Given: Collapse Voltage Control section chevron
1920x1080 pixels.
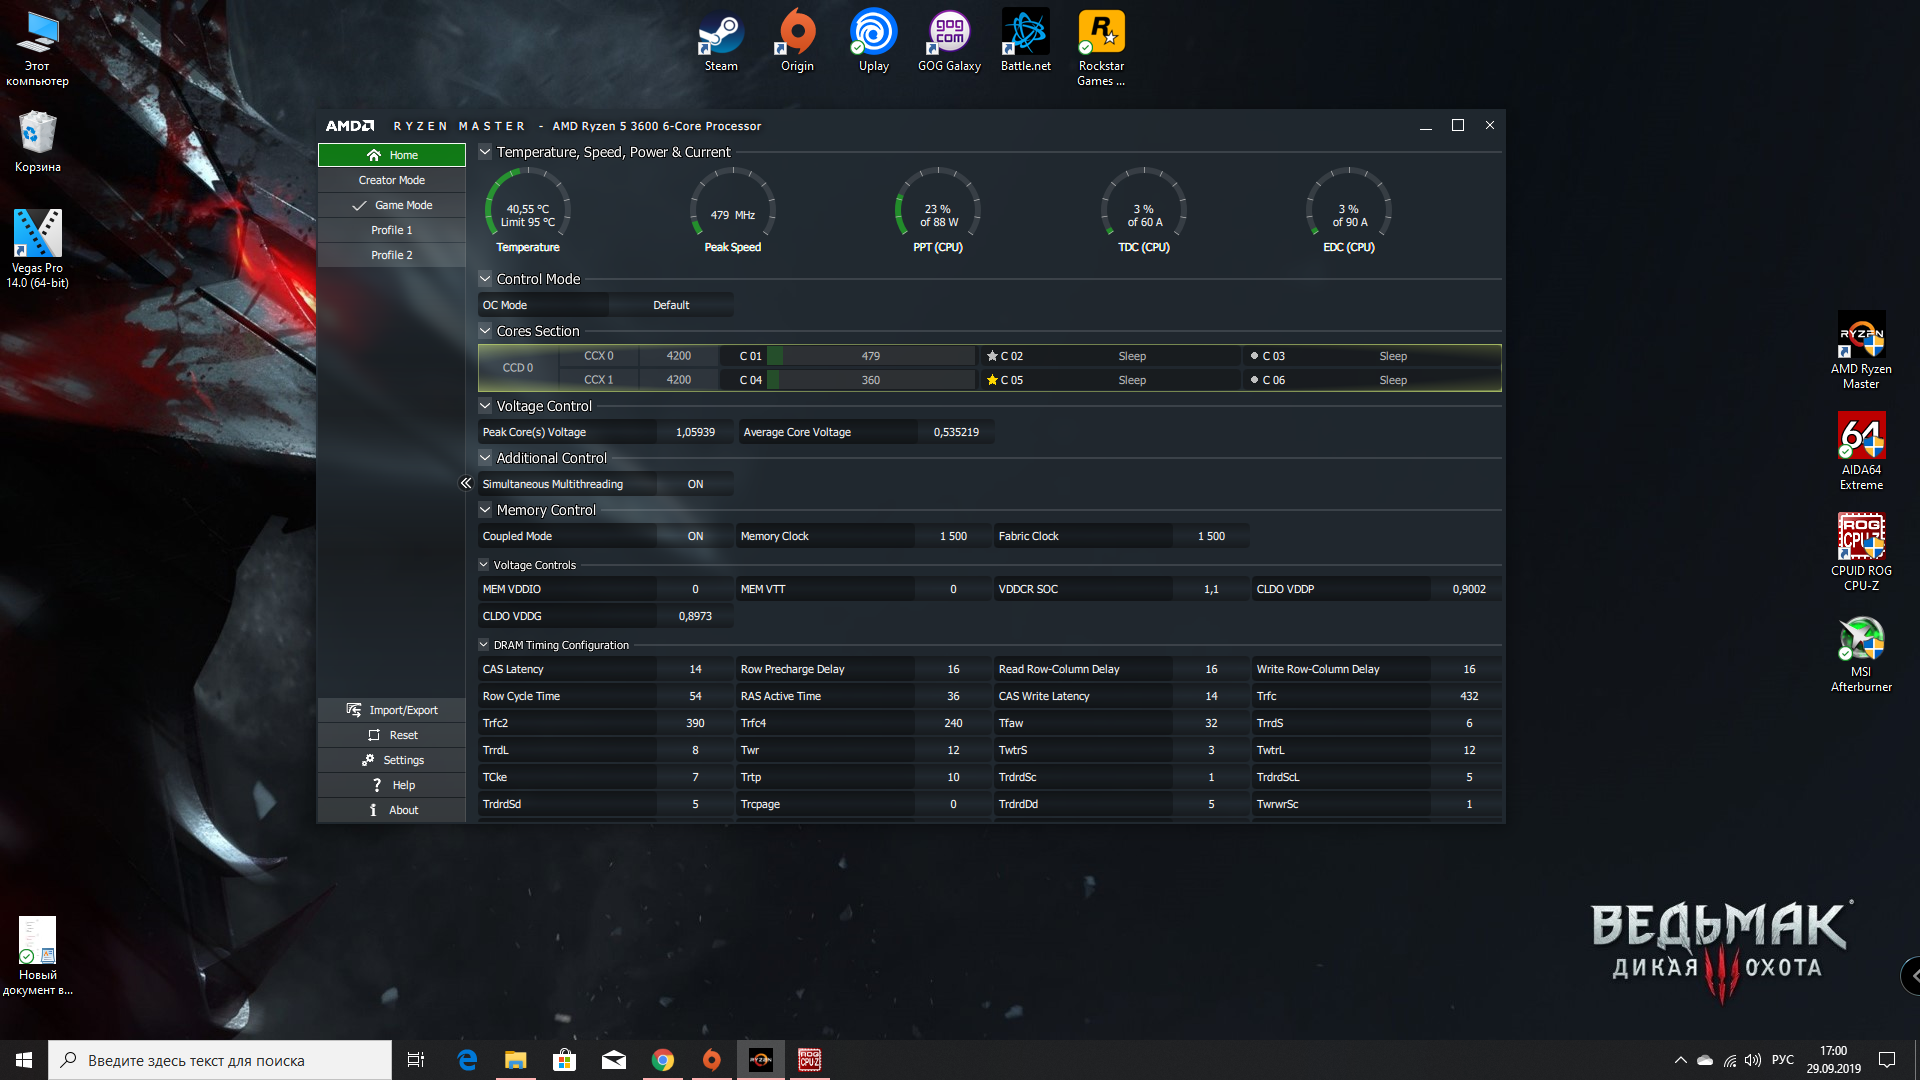Looking at the screenshot, I should pyautogui.click(x=485, y=406).
